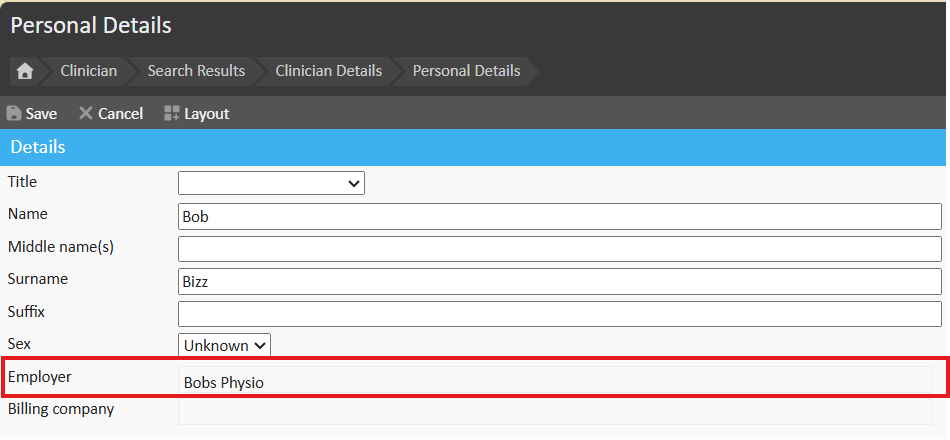Click the Details section header
The image size is (950, 440).
(x=474, y=147)
